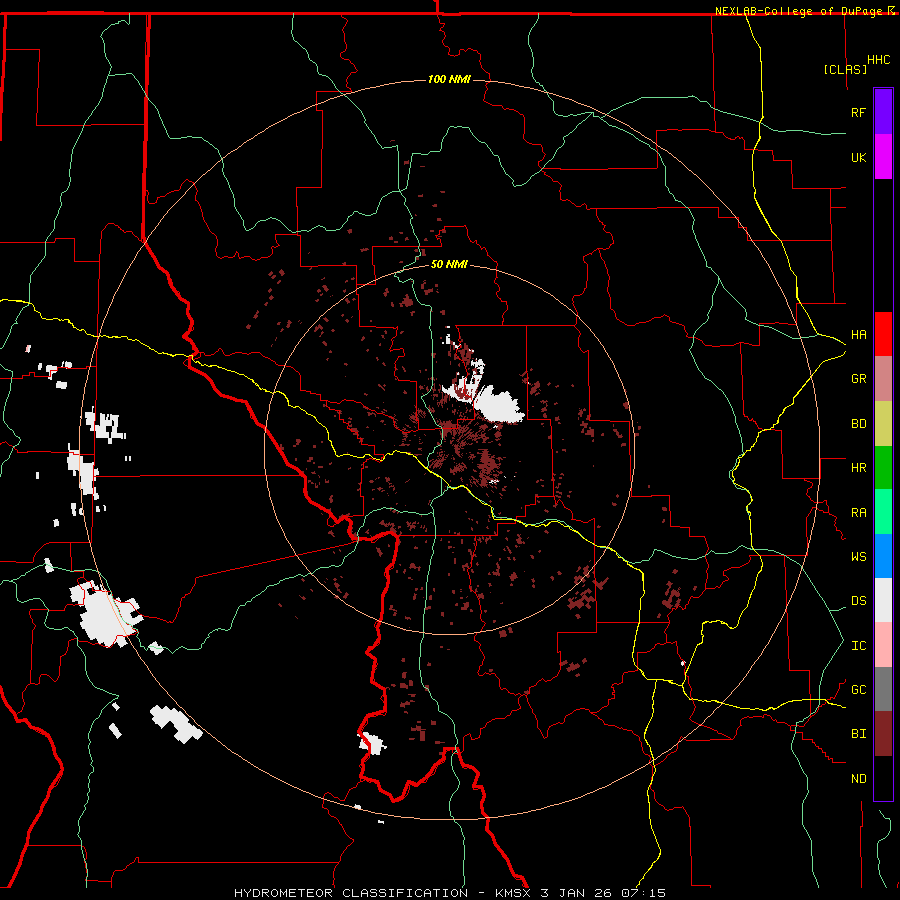
Task: Click the RF purple legend swatch
Action: [883, 112]
